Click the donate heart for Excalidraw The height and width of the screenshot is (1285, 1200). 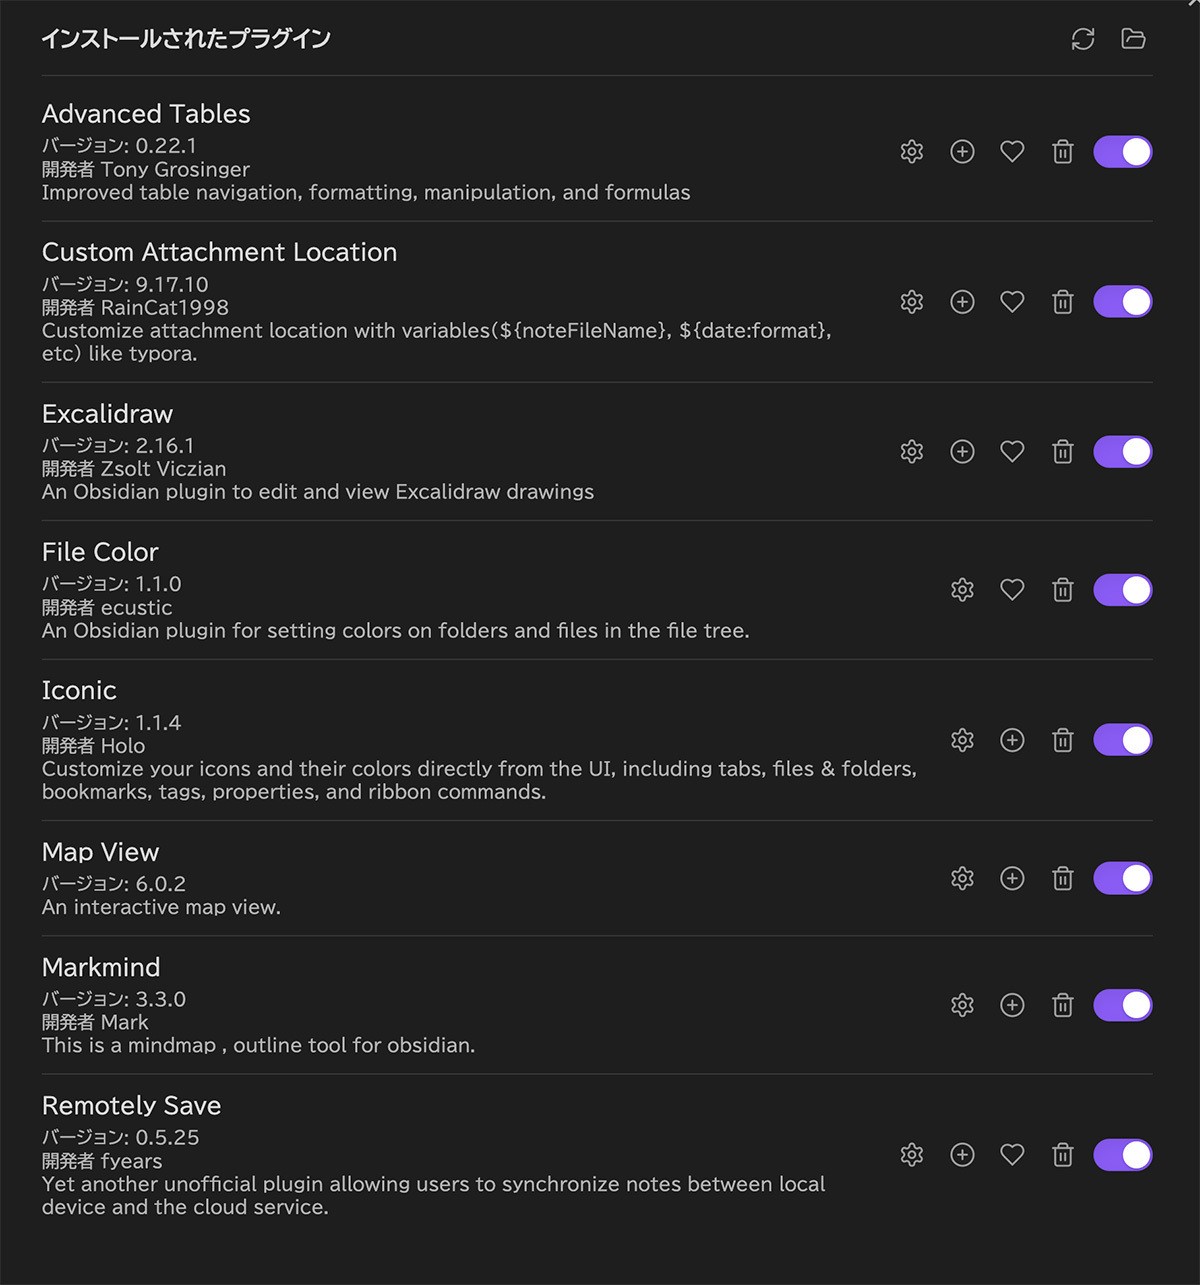(x=1012, y=452)
